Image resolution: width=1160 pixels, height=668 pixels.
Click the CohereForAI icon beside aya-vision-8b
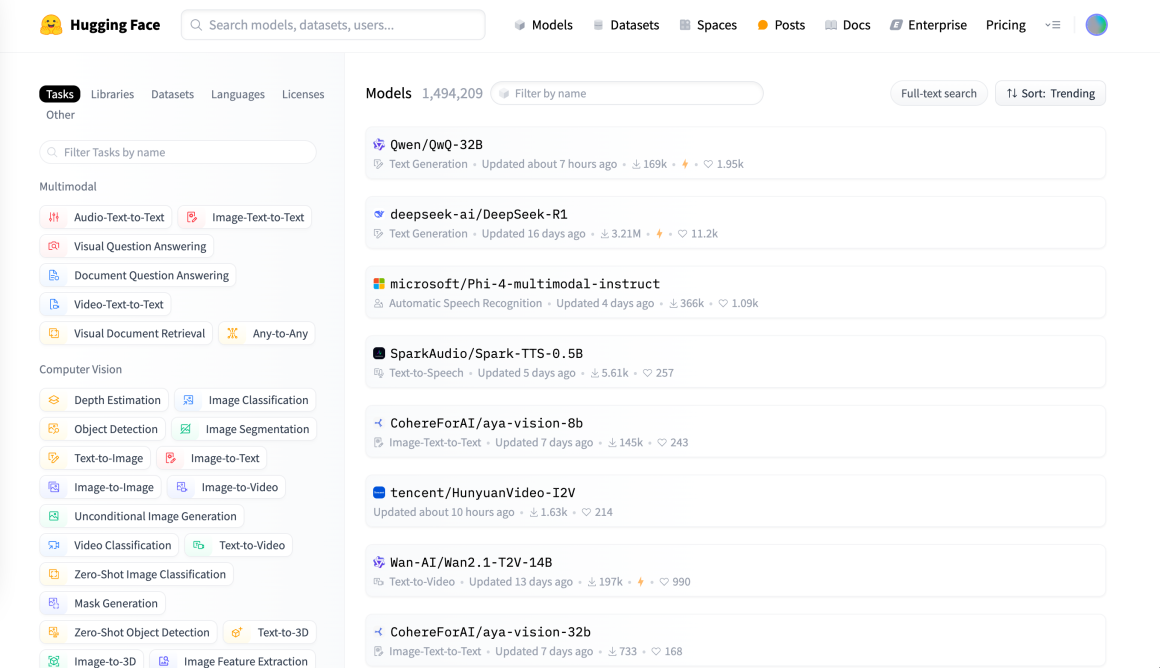coord(379,423)
